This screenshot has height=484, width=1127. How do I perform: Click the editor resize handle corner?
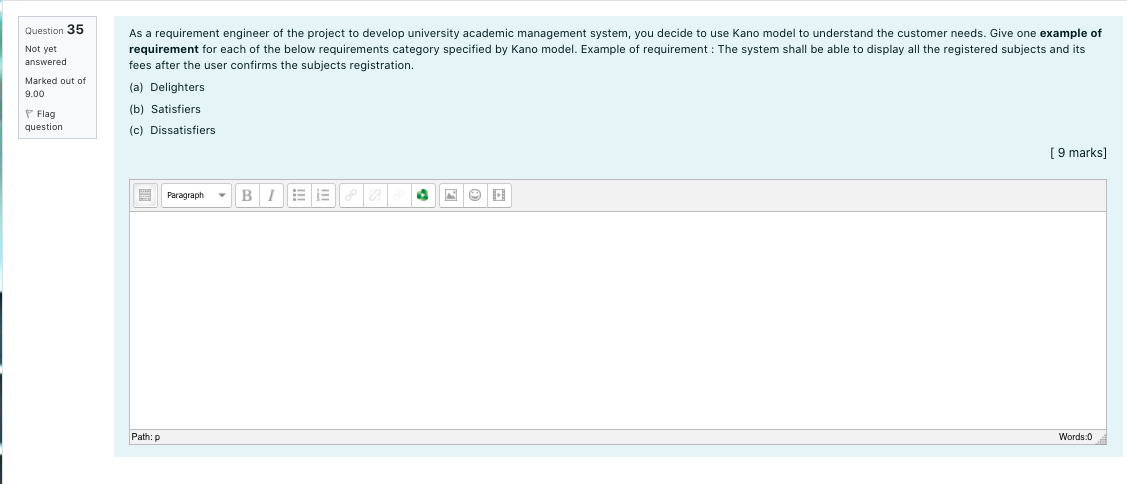tap(1100, 440)
